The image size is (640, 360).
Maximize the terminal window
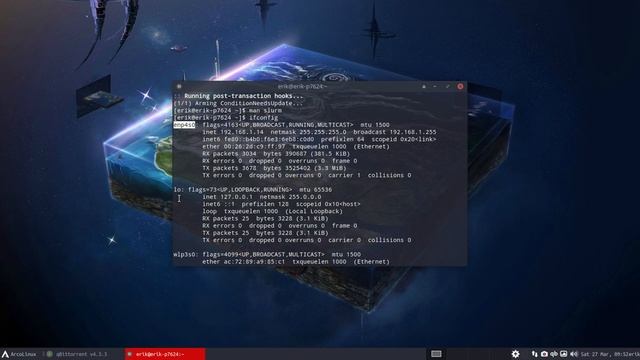click(448, 87)
